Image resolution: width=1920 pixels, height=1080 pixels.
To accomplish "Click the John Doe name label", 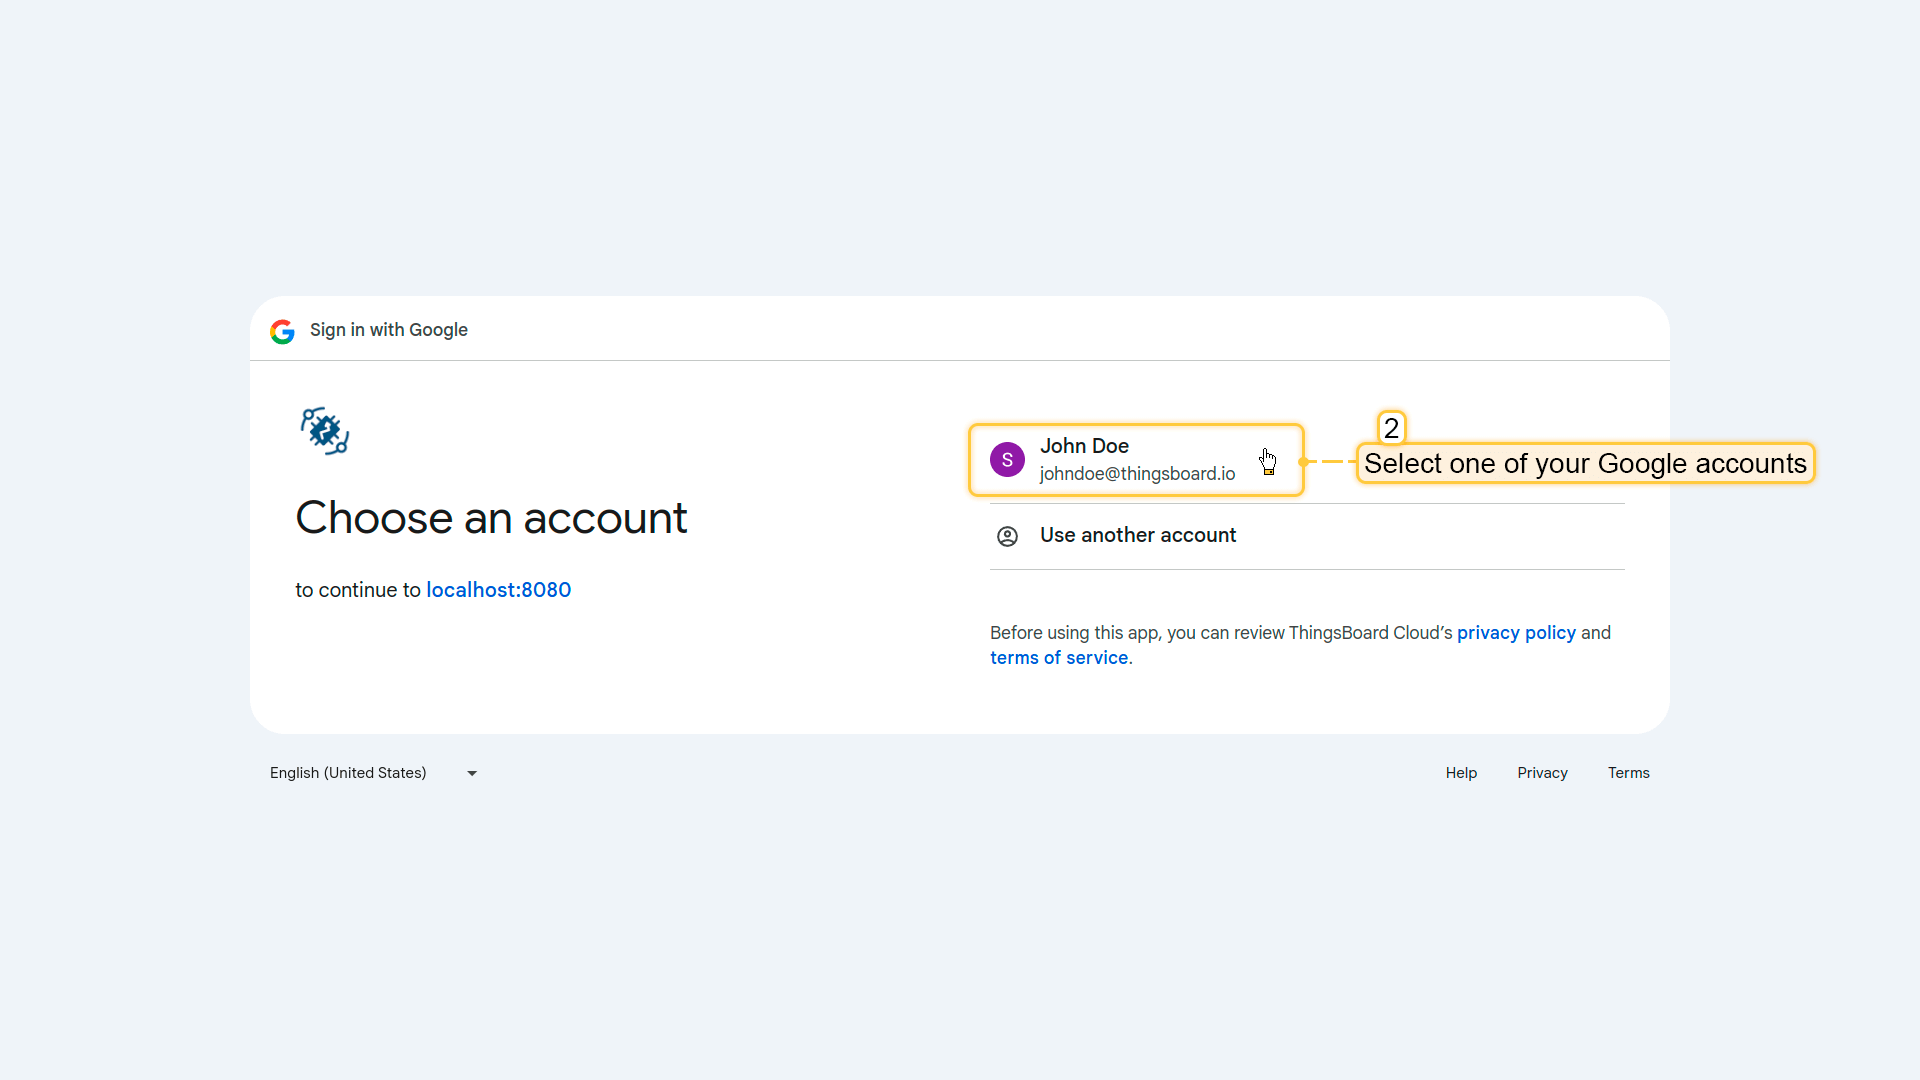I will pos(1084,446).
